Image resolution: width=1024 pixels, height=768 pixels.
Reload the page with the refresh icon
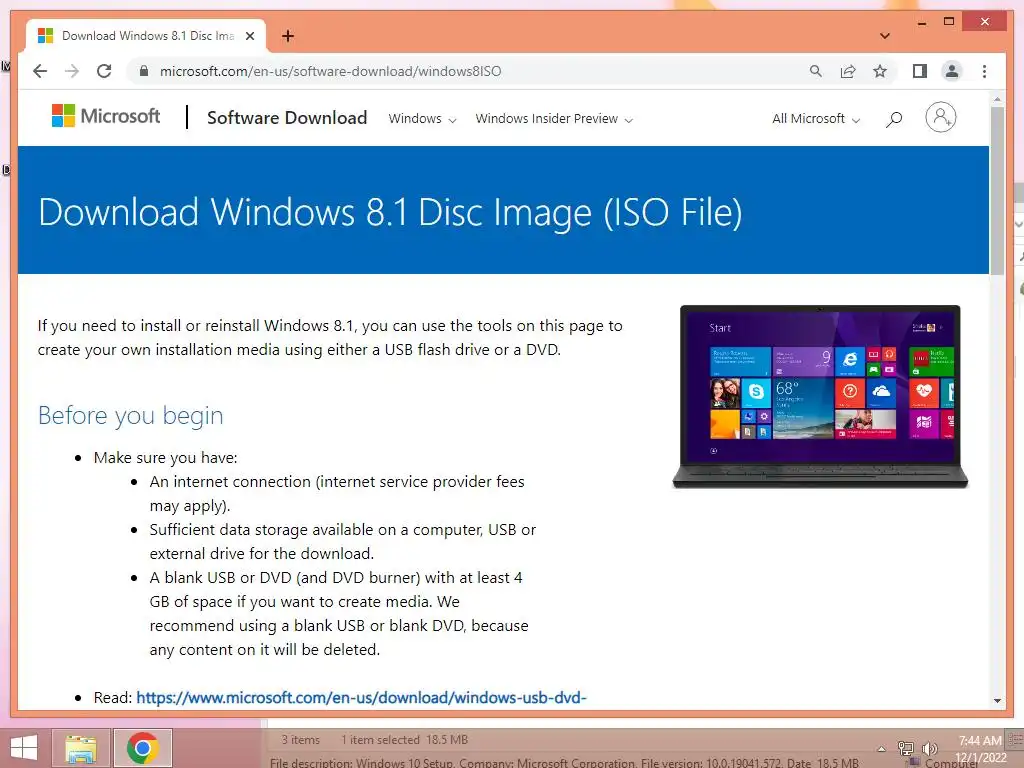[104, 71]
